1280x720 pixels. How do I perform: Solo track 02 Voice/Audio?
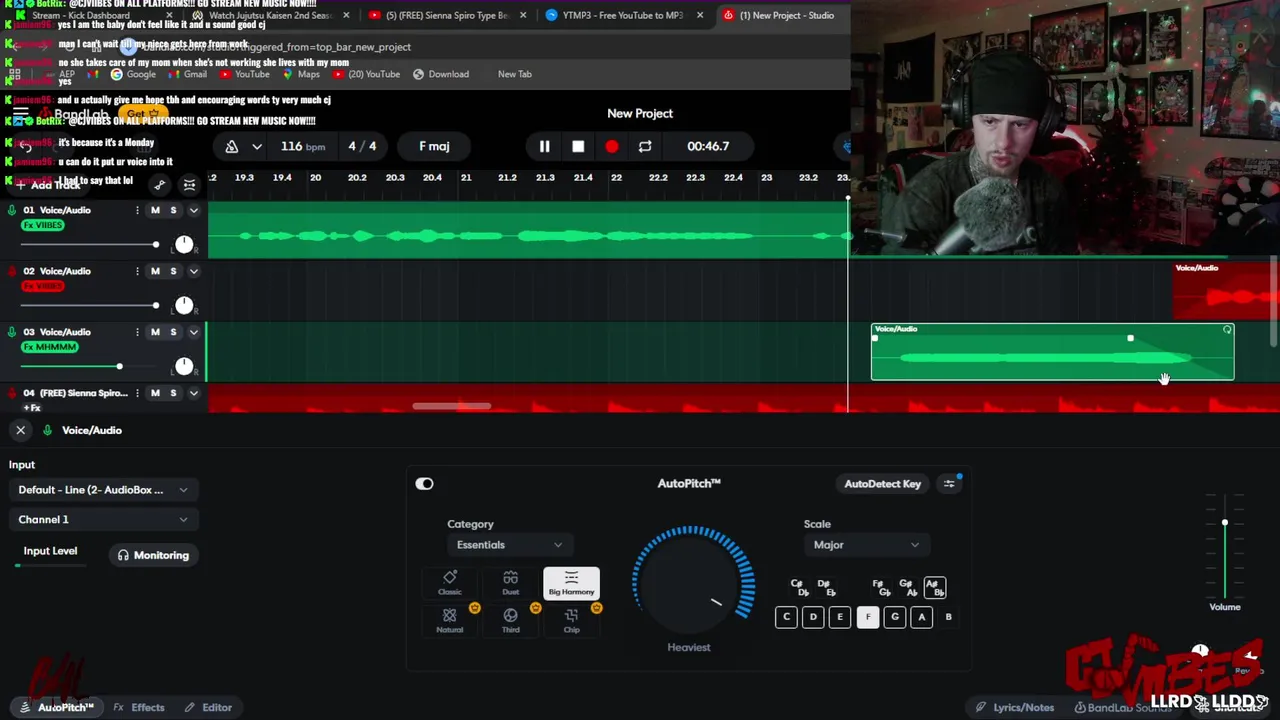[x=173, y=271]
